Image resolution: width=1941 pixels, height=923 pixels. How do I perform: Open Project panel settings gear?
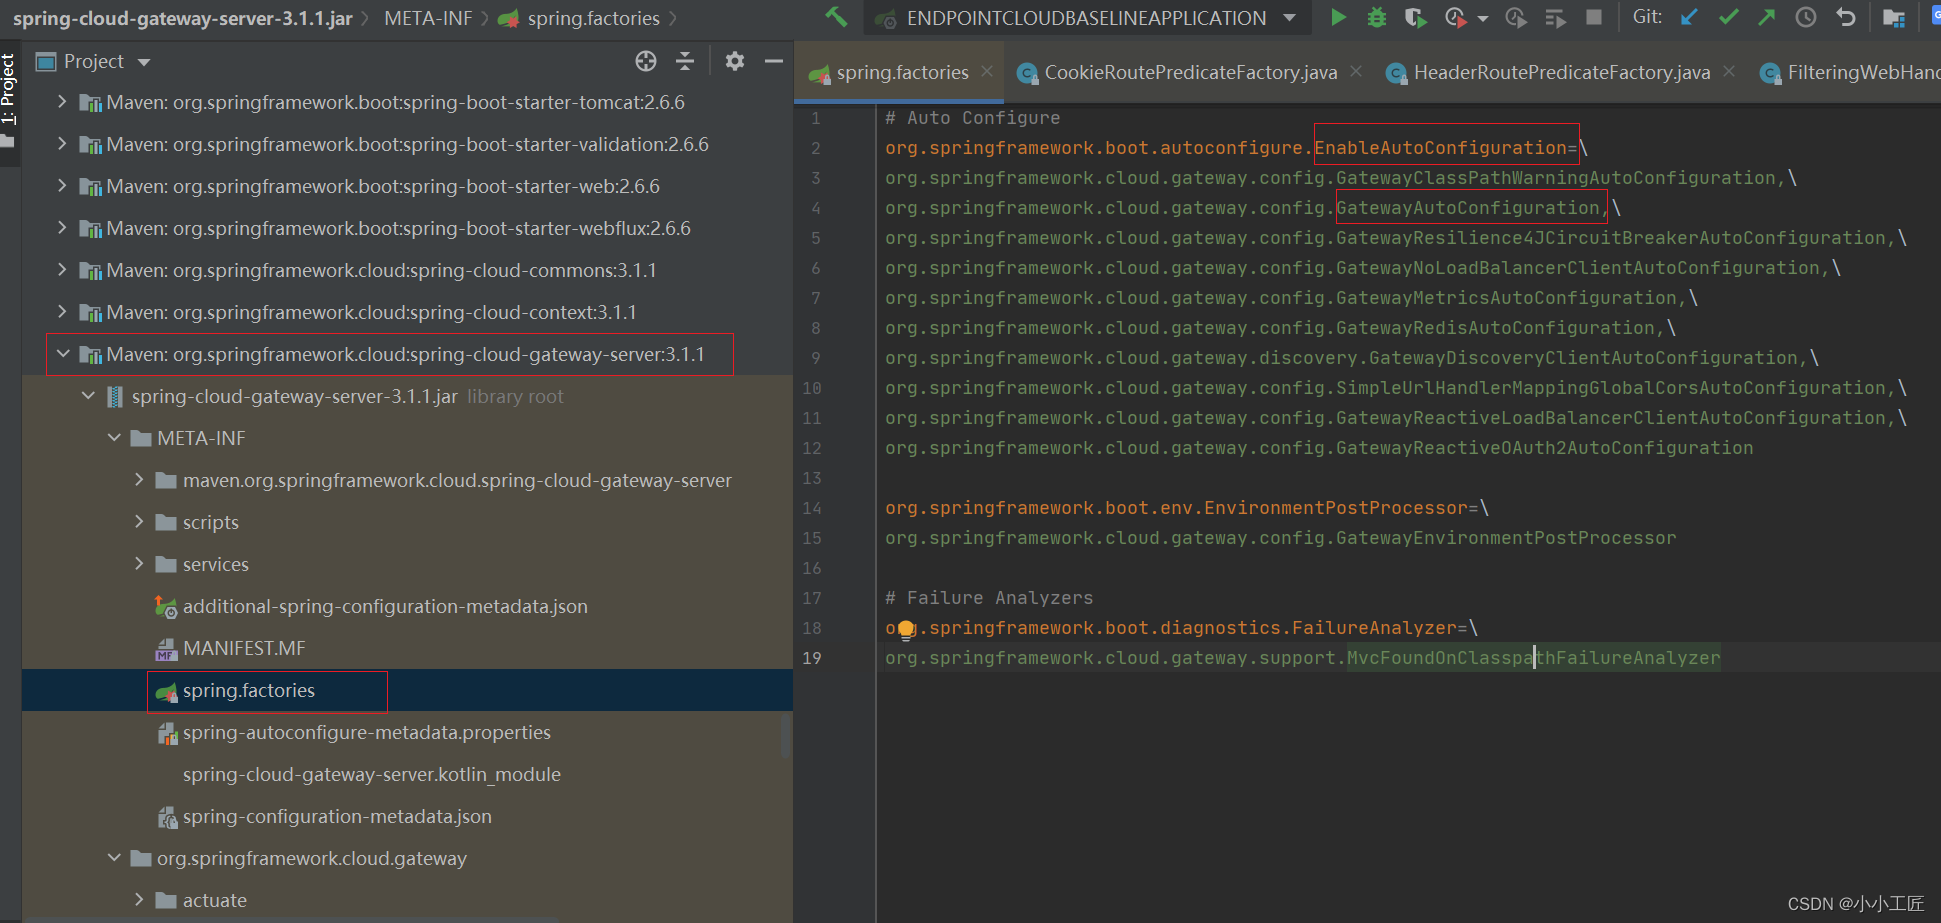(735, 61)
